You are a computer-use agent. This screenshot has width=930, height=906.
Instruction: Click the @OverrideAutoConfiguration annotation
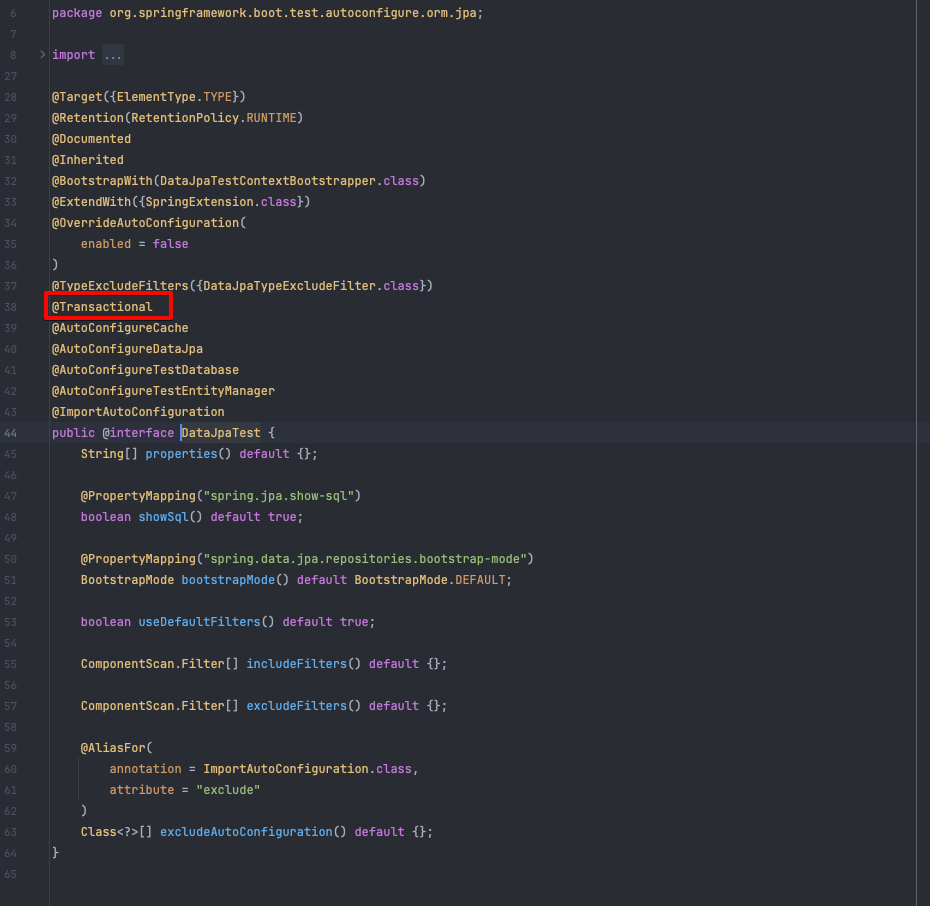145,223
